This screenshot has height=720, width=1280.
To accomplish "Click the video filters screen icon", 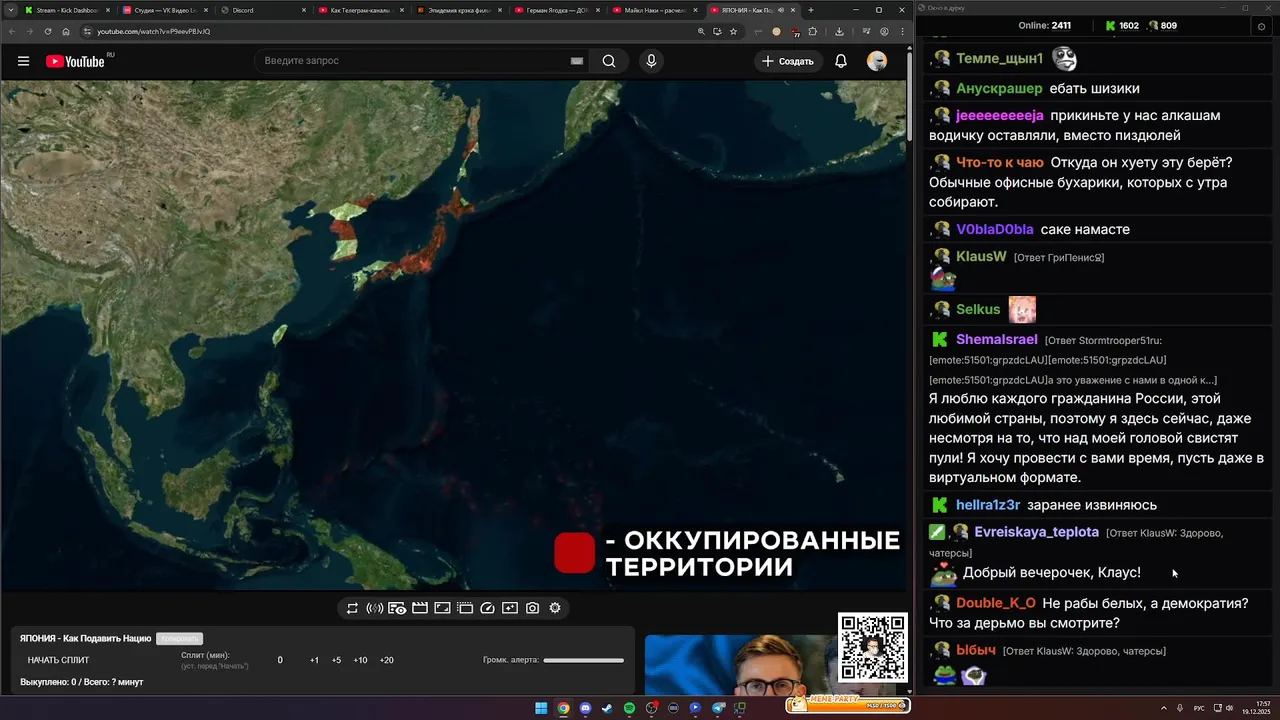I will [x=510, y=608].
